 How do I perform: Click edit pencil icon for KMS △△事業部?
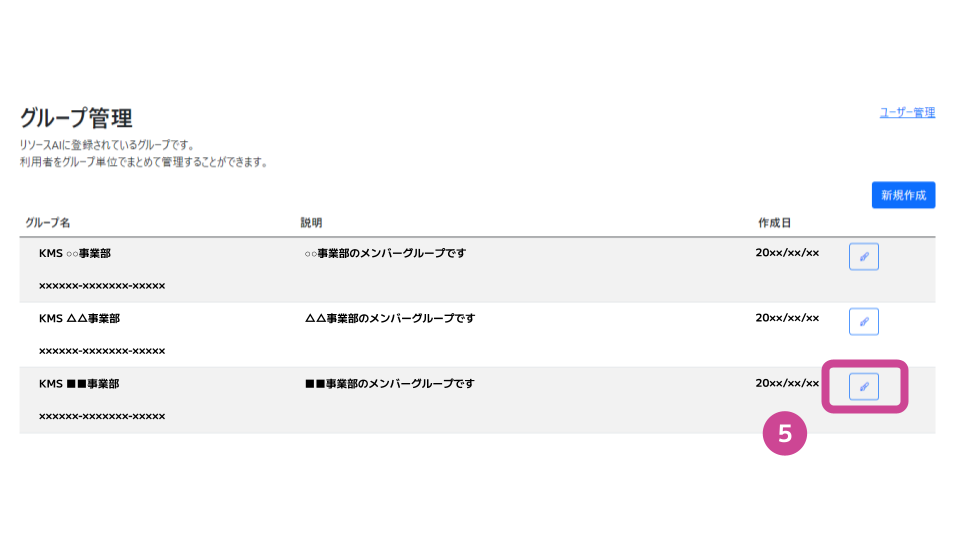point(863,321)
